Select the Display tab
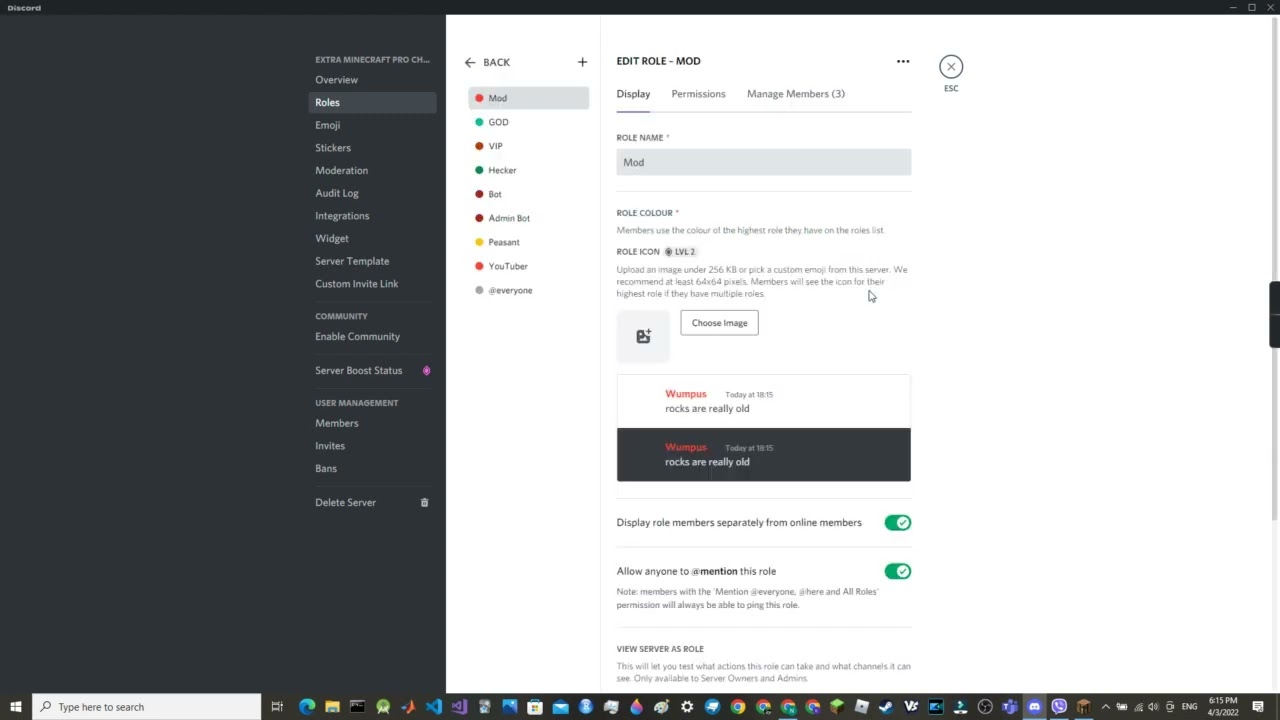This screenshot has height=720, width=1280. point(633,94)
